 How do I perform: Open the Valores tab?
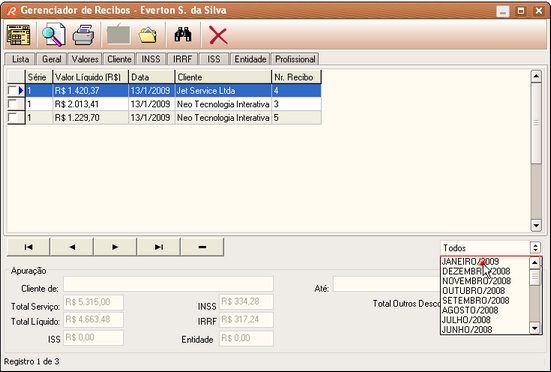pos(85,59)
